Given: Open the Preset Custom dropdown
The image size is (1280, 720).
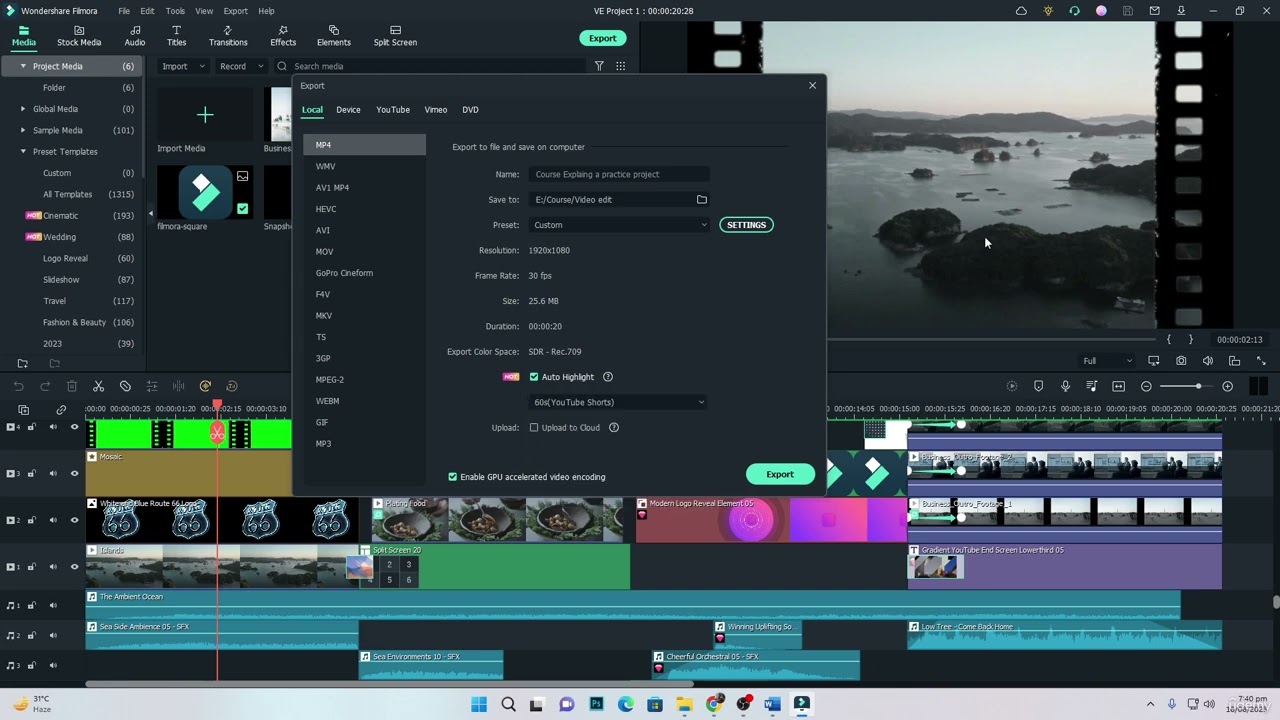Looking at the screenshot, I should 619,225.
